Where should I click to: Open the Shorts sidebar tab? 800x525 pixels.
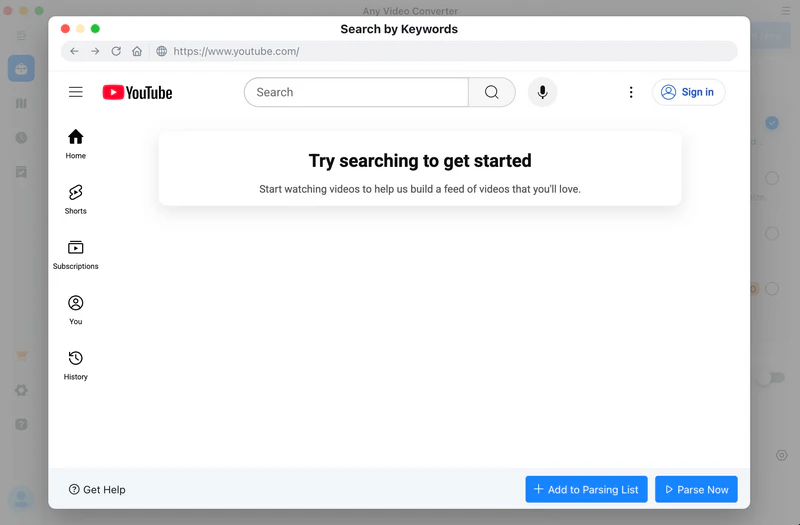pyautogui.click(x=76, y=199)
